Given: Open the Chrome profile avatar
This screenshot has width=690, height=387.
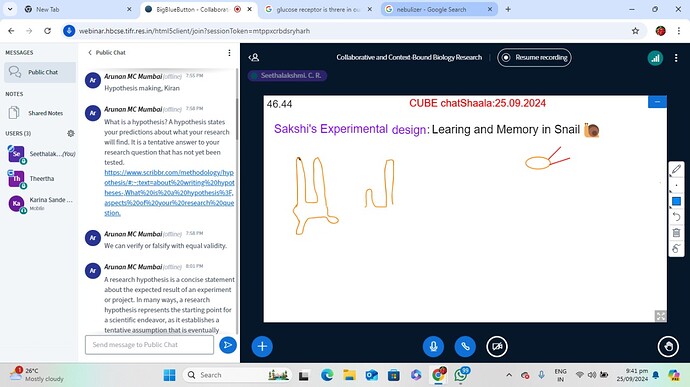Looking at the screenshot, I should [661, 31].
